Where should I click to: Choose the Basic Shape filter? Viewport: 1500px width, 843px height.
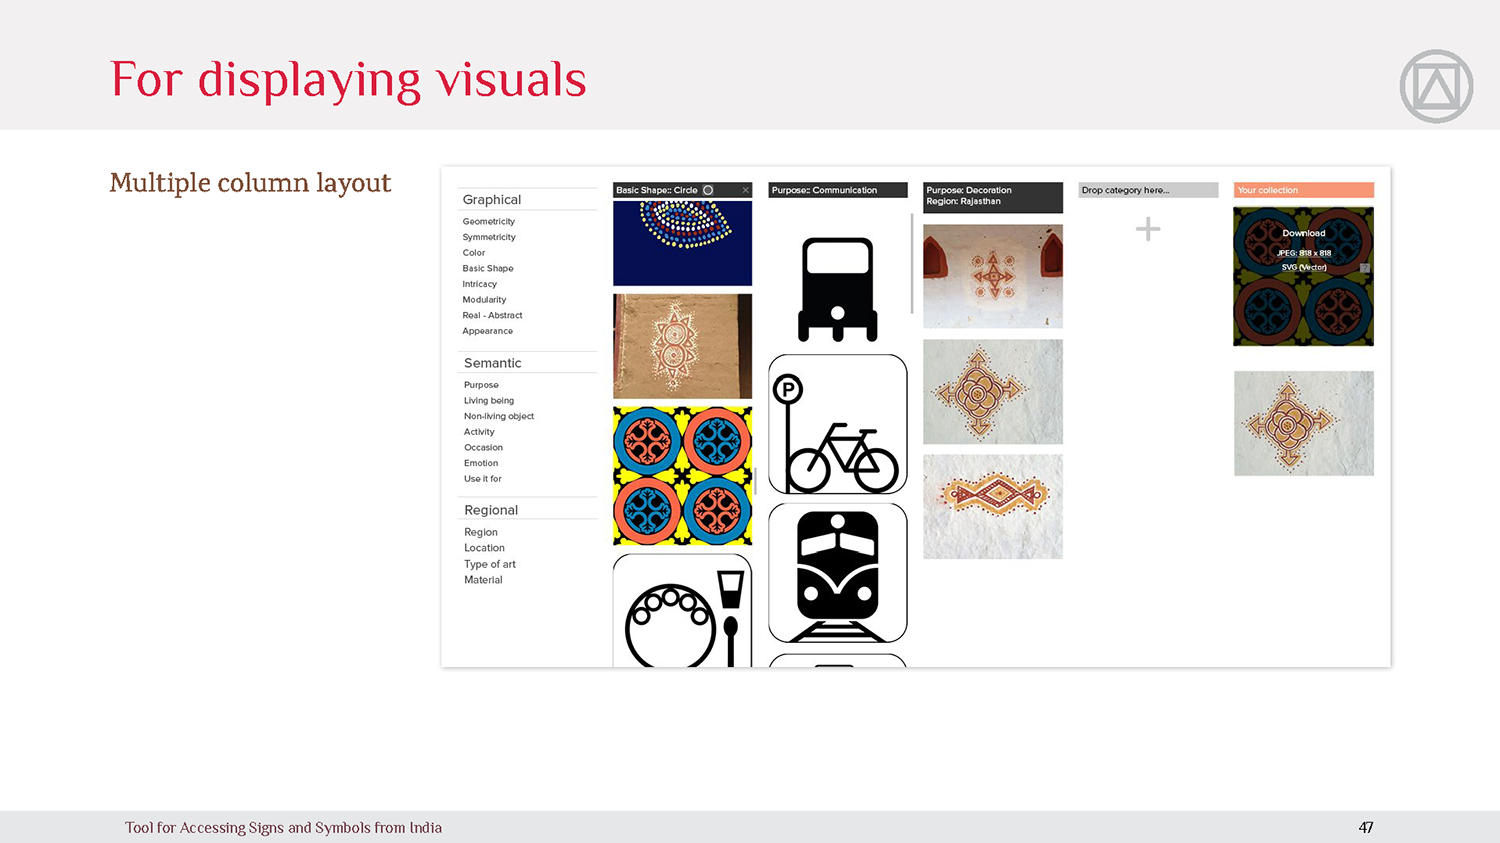(487, 268)
